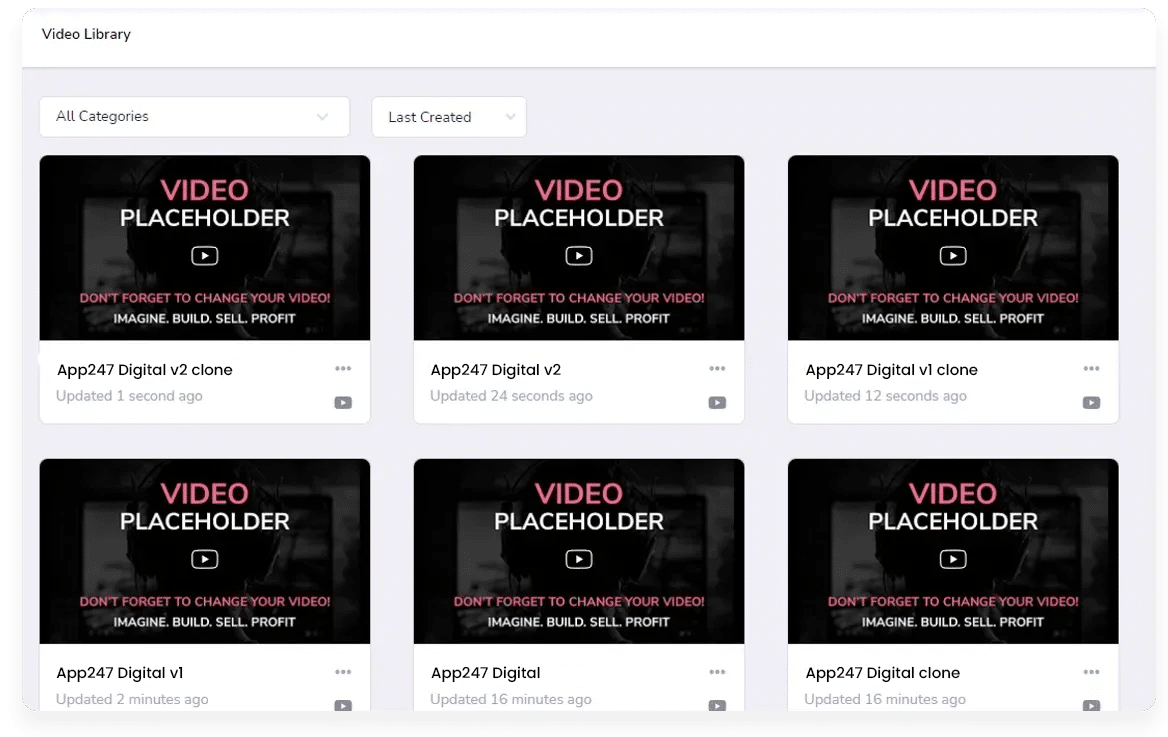Open the Last Created sort dropdown
Screen dimensions: 1168x737
click(x=449, y=117)
